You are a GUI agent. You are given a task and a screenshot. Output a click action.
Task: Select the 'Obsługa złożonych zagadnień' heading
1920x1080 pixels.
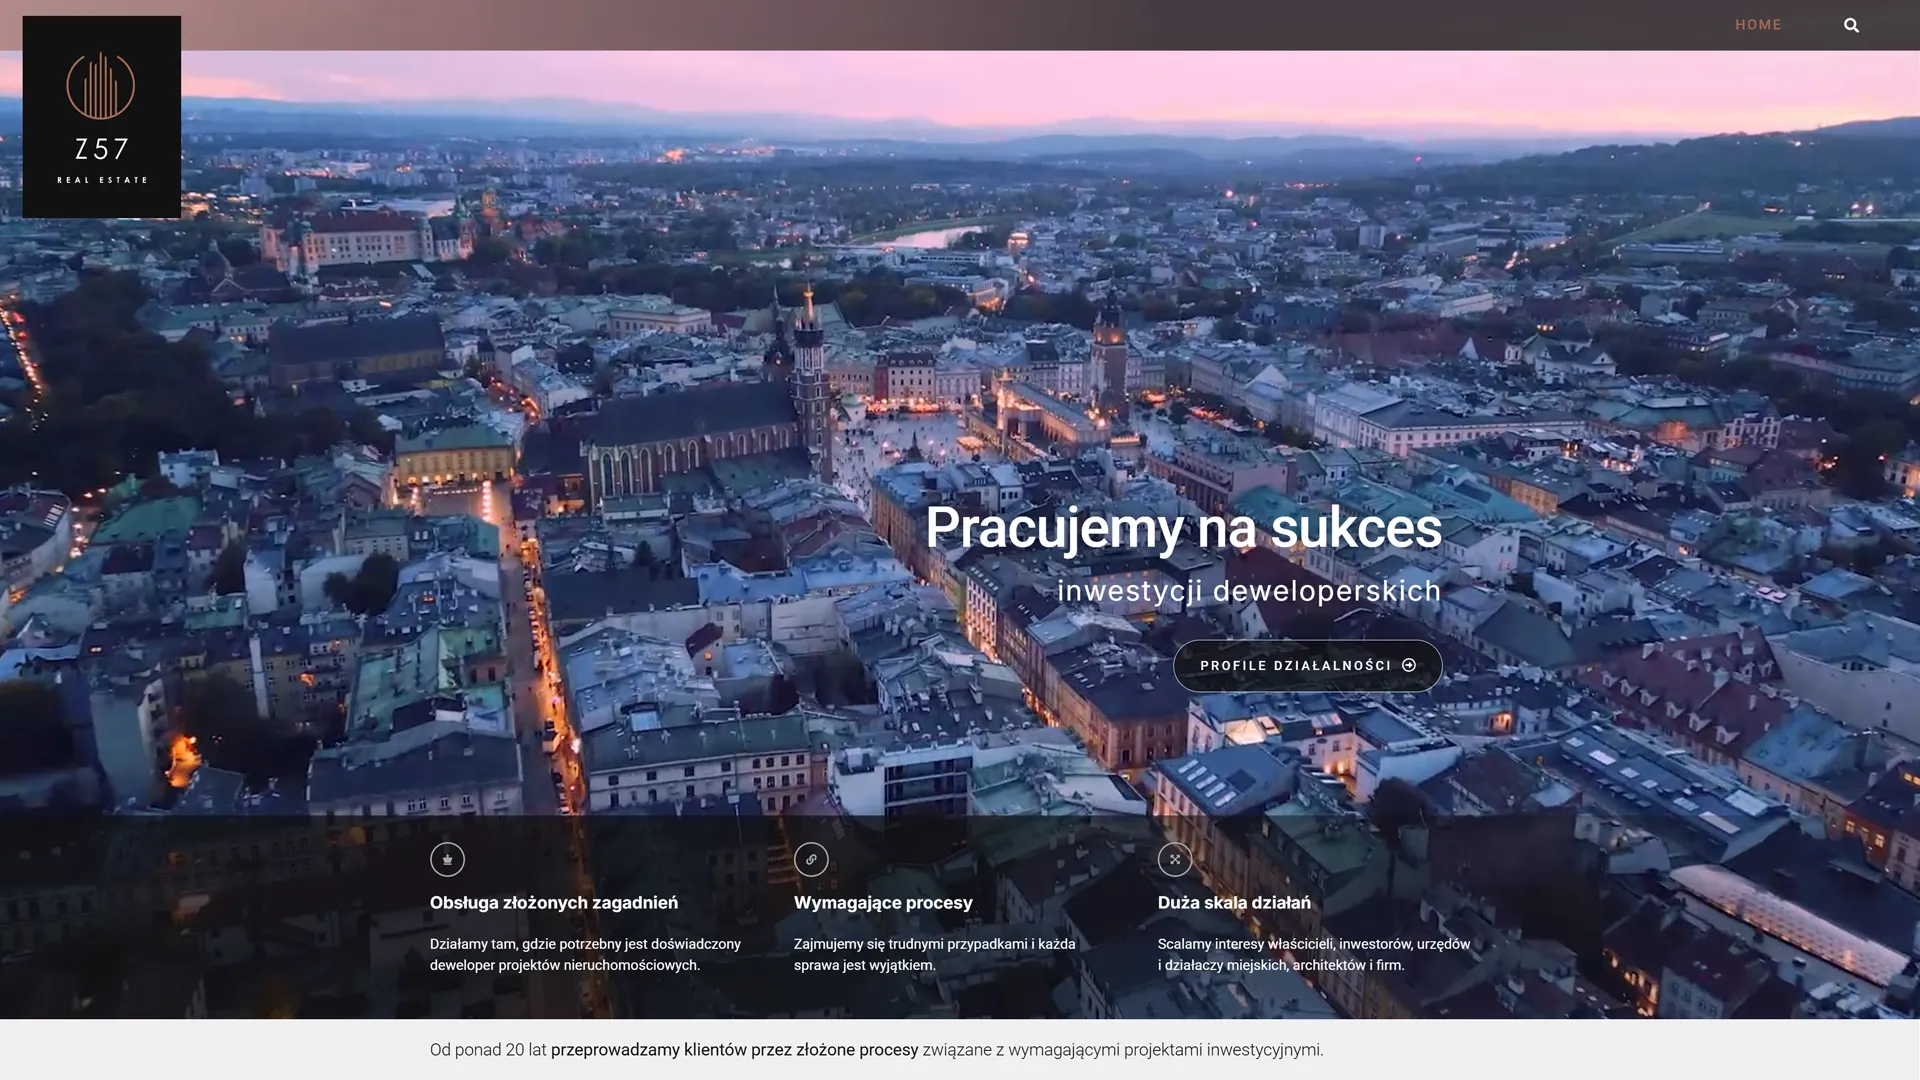tap(554, 903)
